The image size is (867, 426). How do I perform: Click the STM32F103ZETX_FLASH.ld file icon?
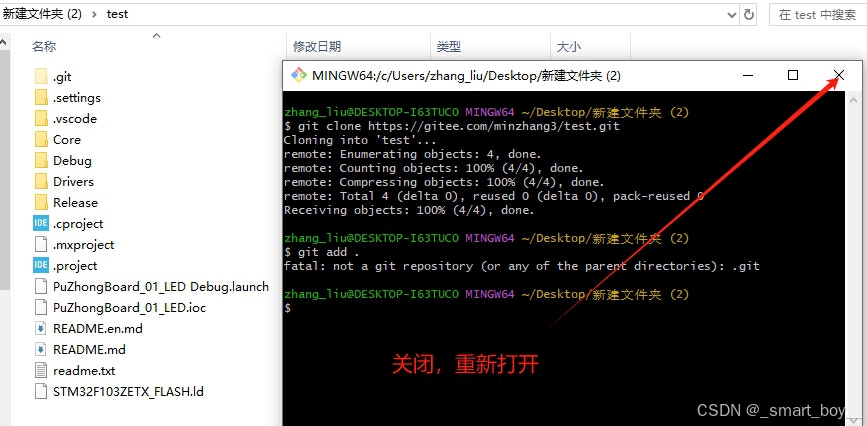pos(41,392)
